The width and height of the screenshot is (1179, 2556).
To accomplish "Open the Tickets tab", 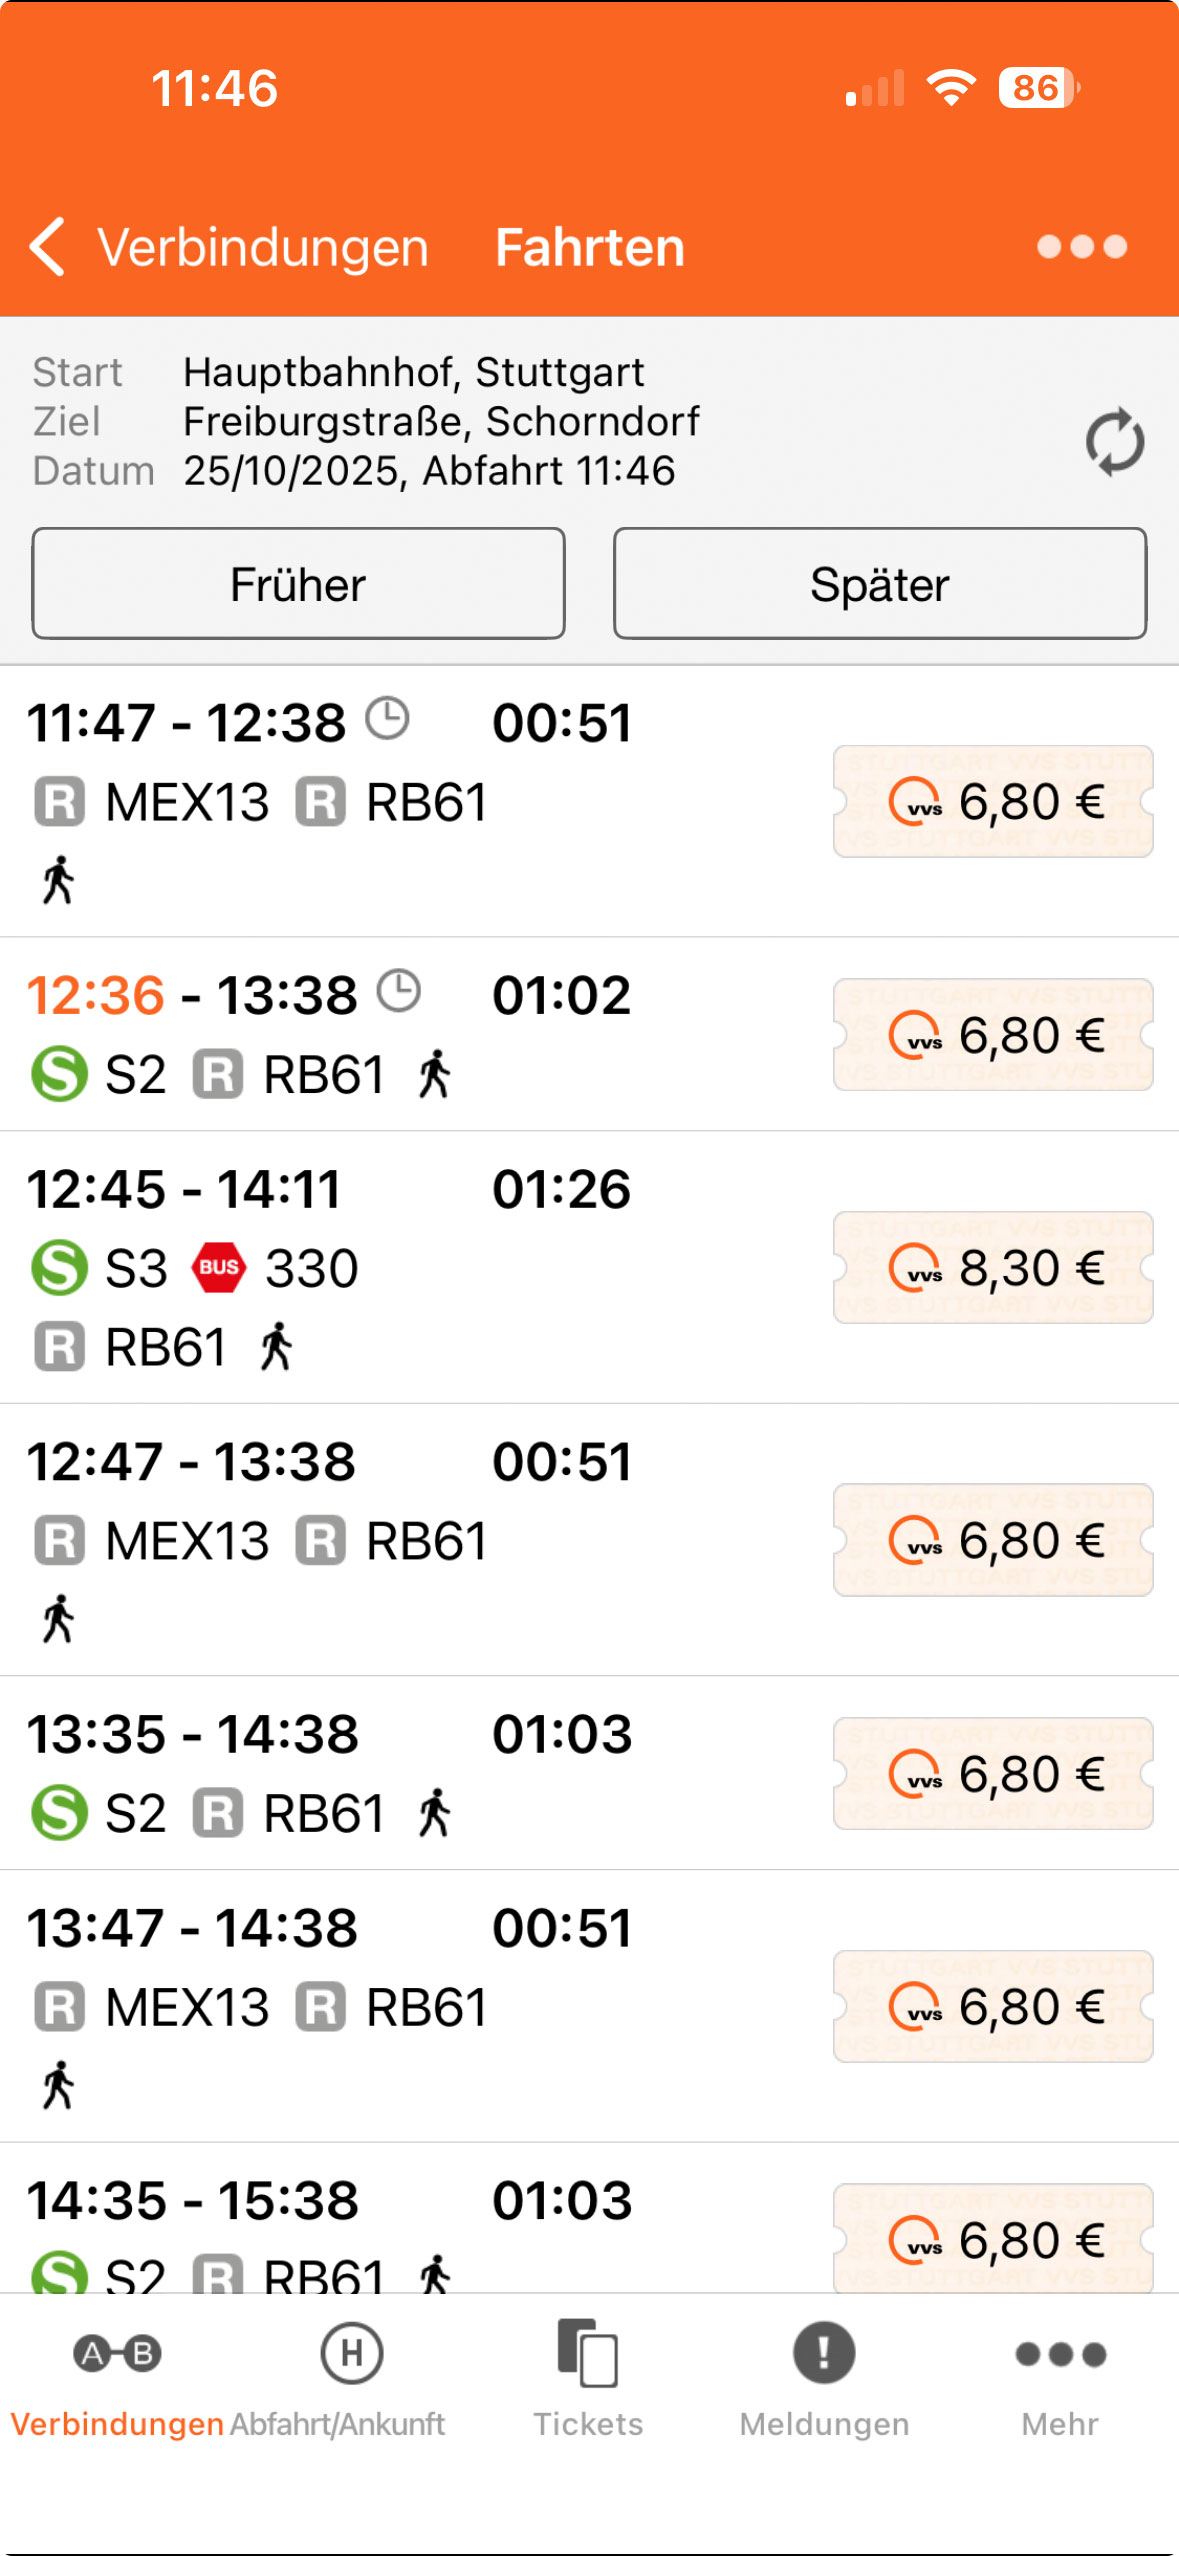I will click(588, 2376).
